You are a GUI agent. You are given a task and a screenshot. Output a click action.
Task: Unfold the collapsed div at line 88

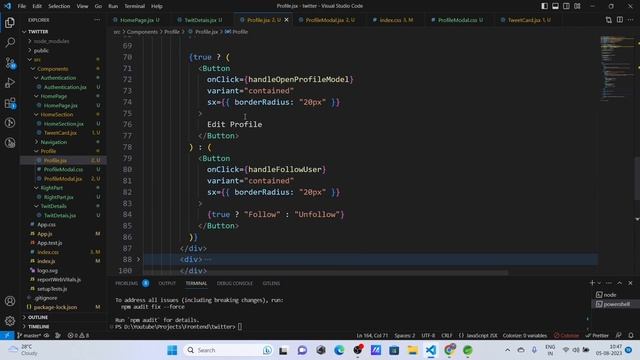coord(138,259)
